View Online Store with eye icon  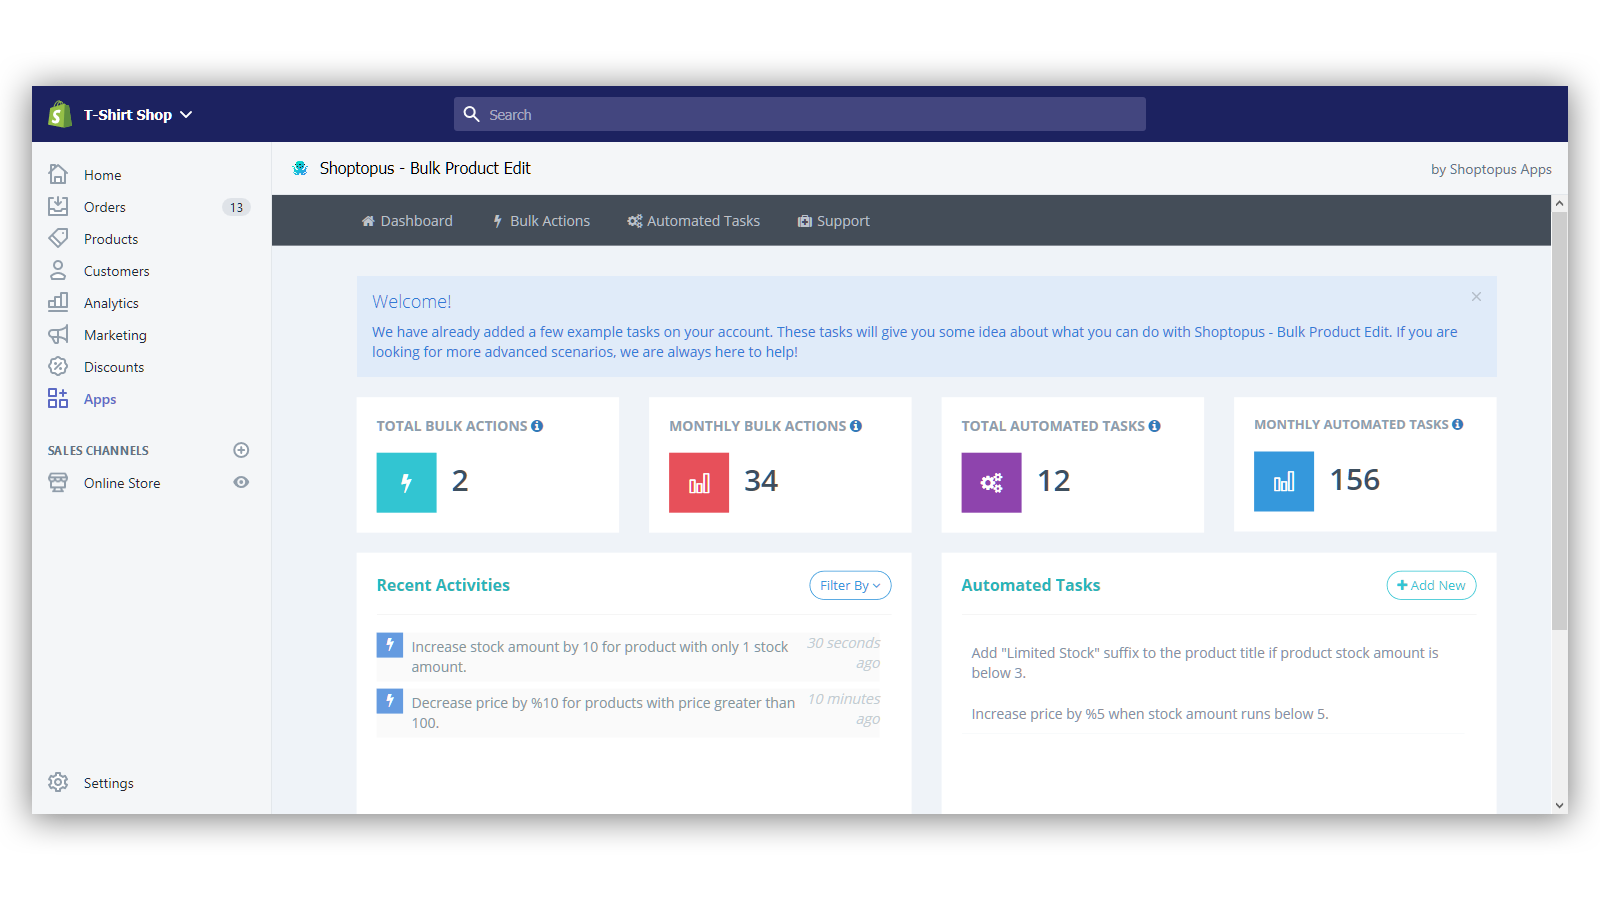241,482
